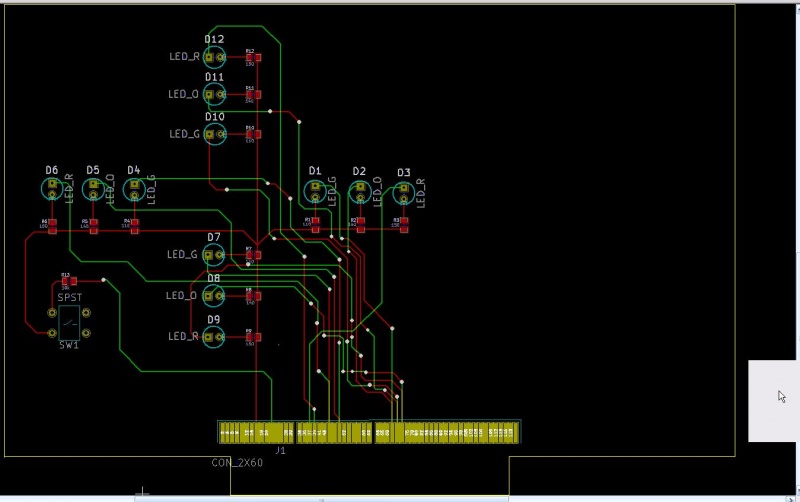The height and width of the screenshot is (502, 800).
Task: Click the D5 LED footprint
Action: point(93,187)
